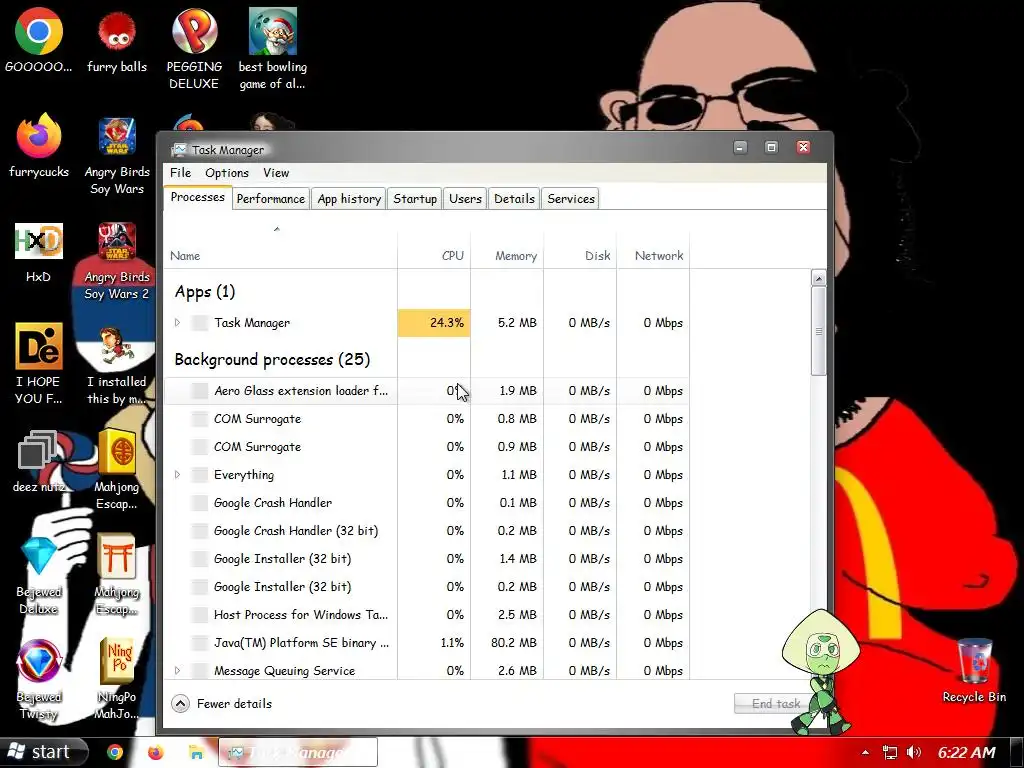The width and height of the screenshot is (1024, 768).
Task: Expand the Task Manager process row
Action: click(x=177, y=322)
